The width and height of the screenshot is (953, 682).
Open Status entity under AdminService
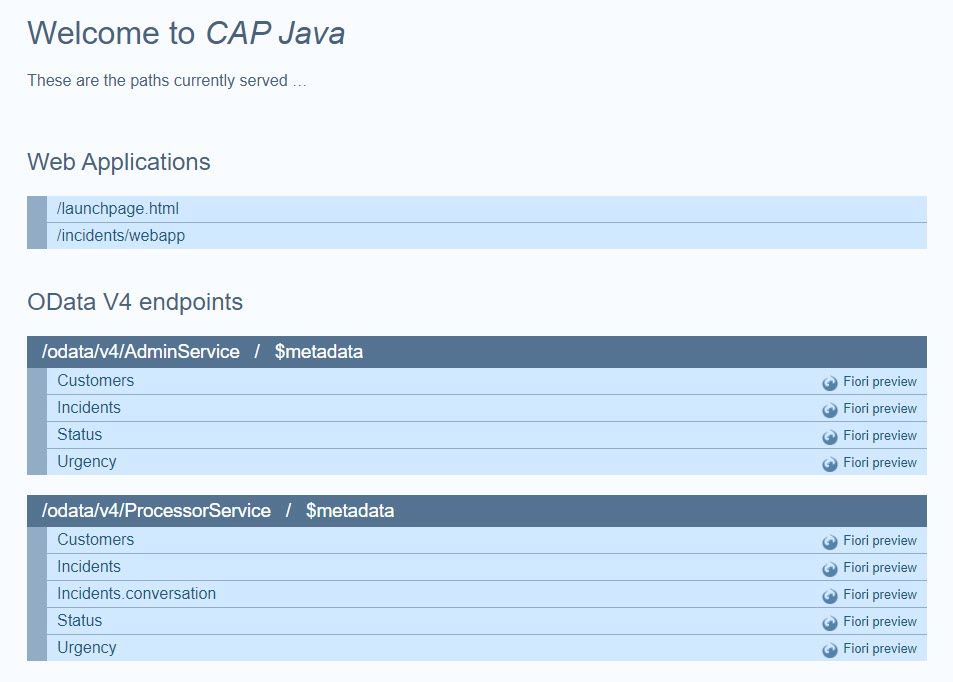[x=80, y=434]
